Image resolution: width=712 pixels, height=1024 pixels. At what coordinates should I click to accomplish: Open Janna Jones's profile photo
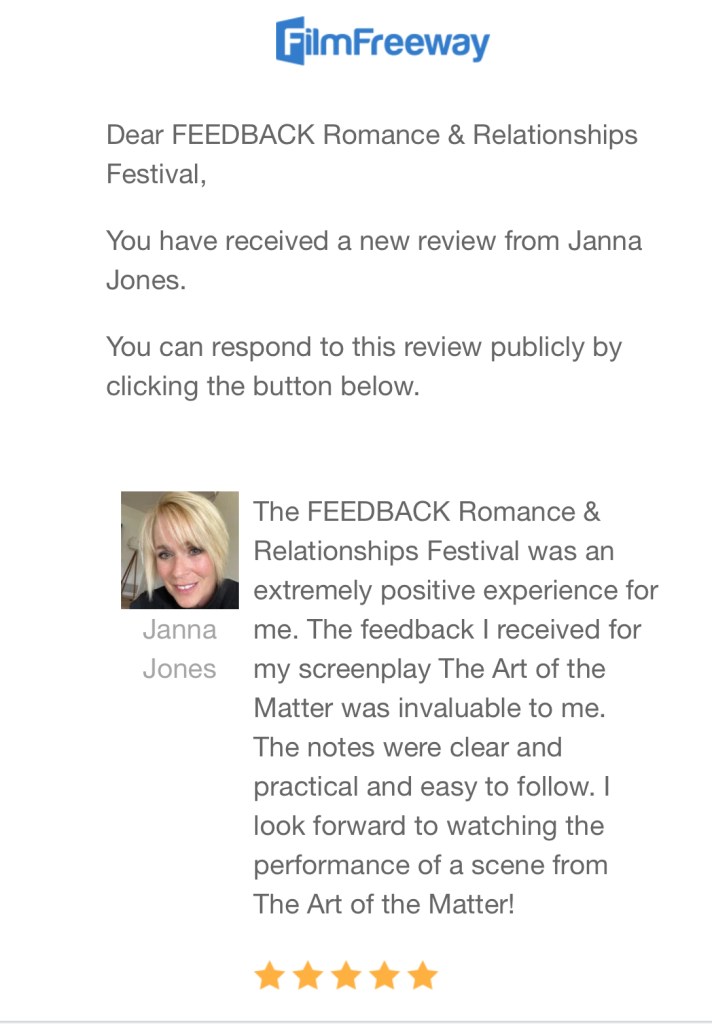click(180, 550)
